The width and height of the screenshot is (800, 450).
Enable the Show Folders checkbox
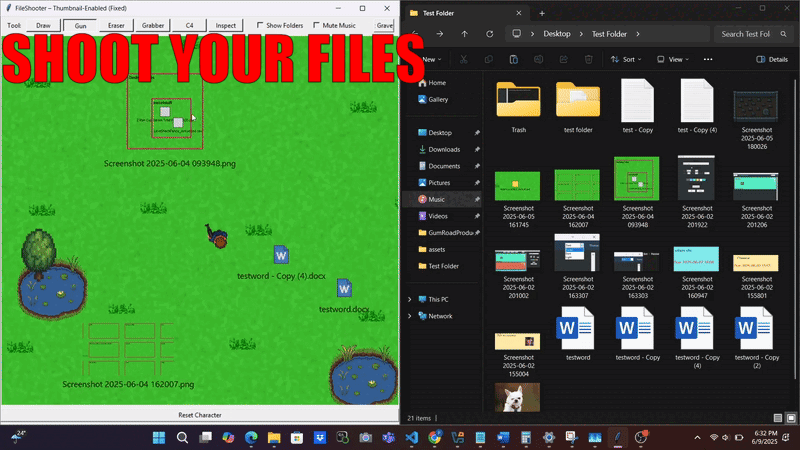click(x=260, y=25)
